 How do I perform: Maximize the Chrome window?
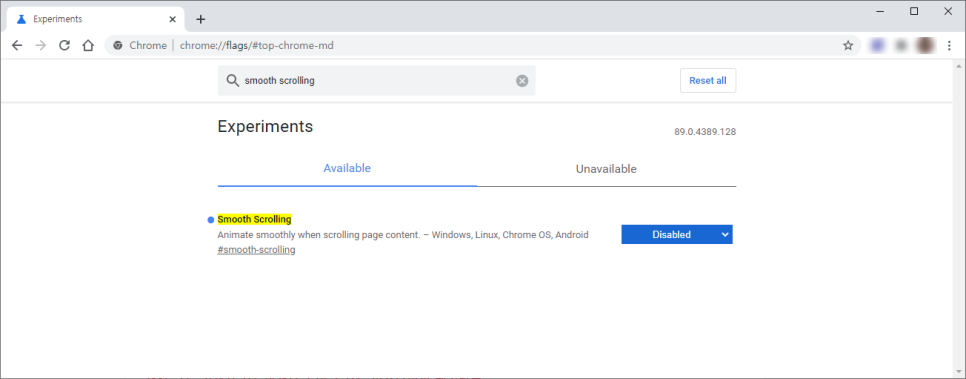click(x=914, y=11)
